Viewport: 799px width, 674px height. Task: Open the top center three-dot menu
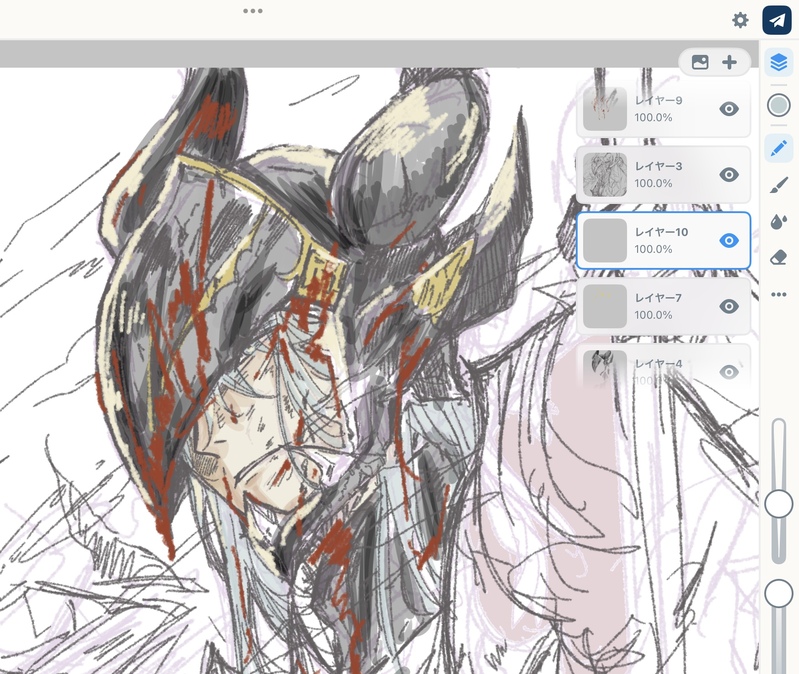pos(253,11)
